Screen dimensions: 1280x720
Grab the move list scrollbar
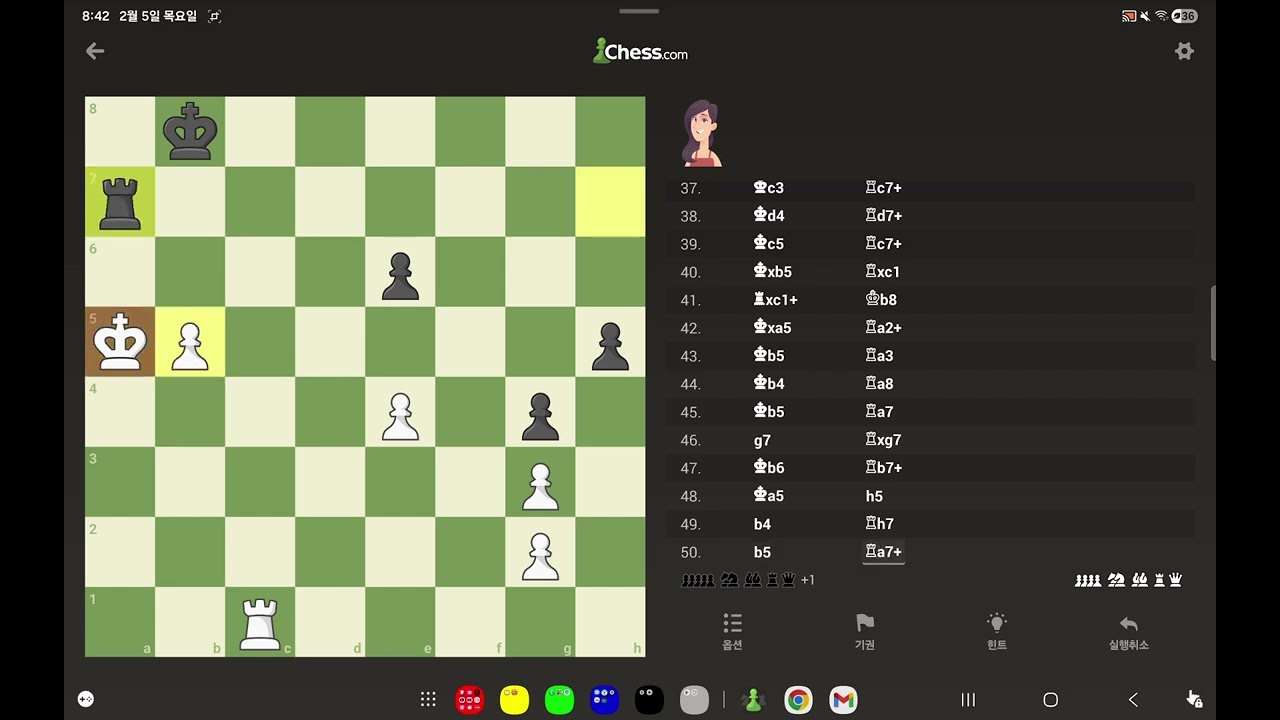click(1213, 323)
